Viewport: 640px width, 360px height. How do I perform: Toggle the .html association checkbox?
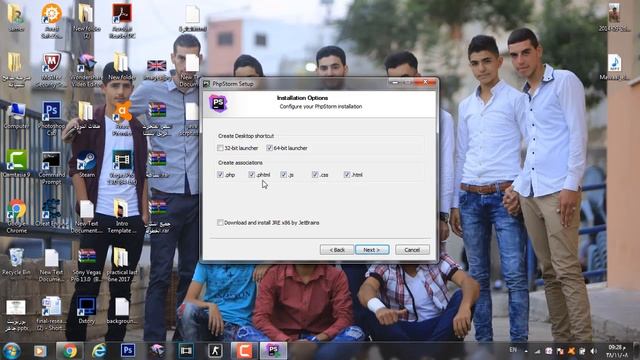pyautogui.click(x=347, y=174)
